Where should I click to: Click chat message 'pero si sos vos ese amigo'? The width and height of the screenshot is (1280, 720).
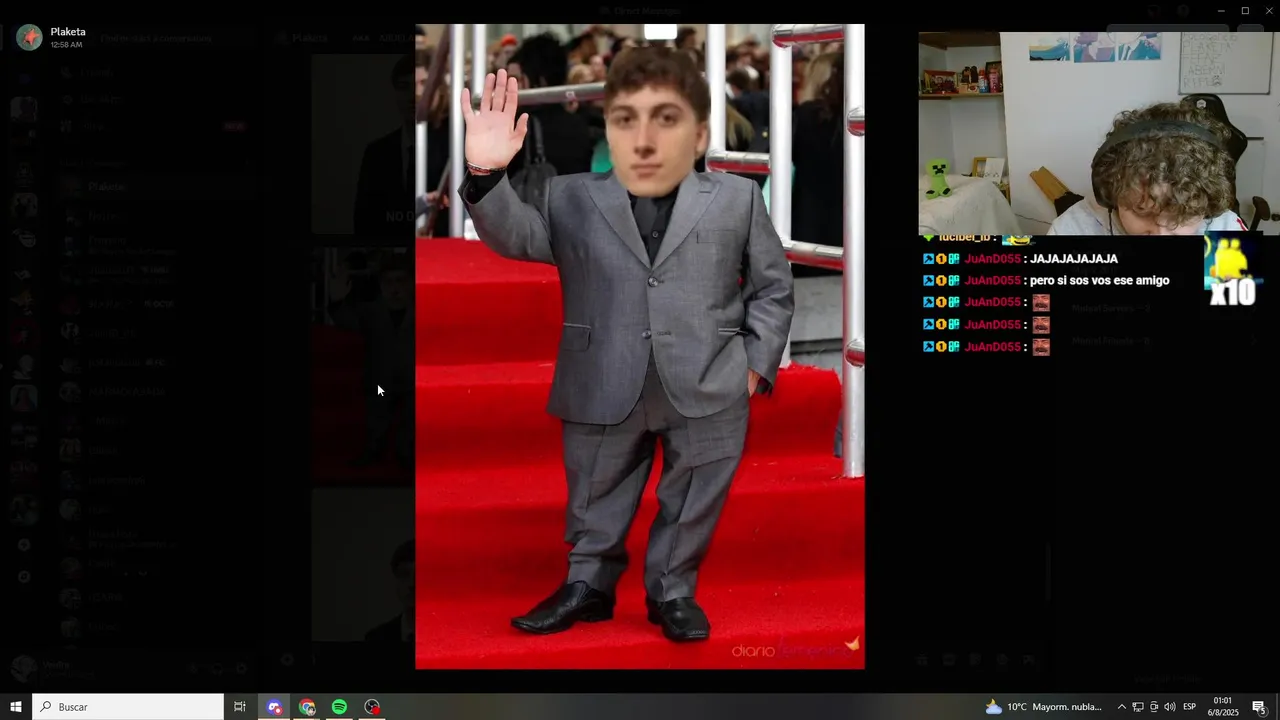(1099, 281)
